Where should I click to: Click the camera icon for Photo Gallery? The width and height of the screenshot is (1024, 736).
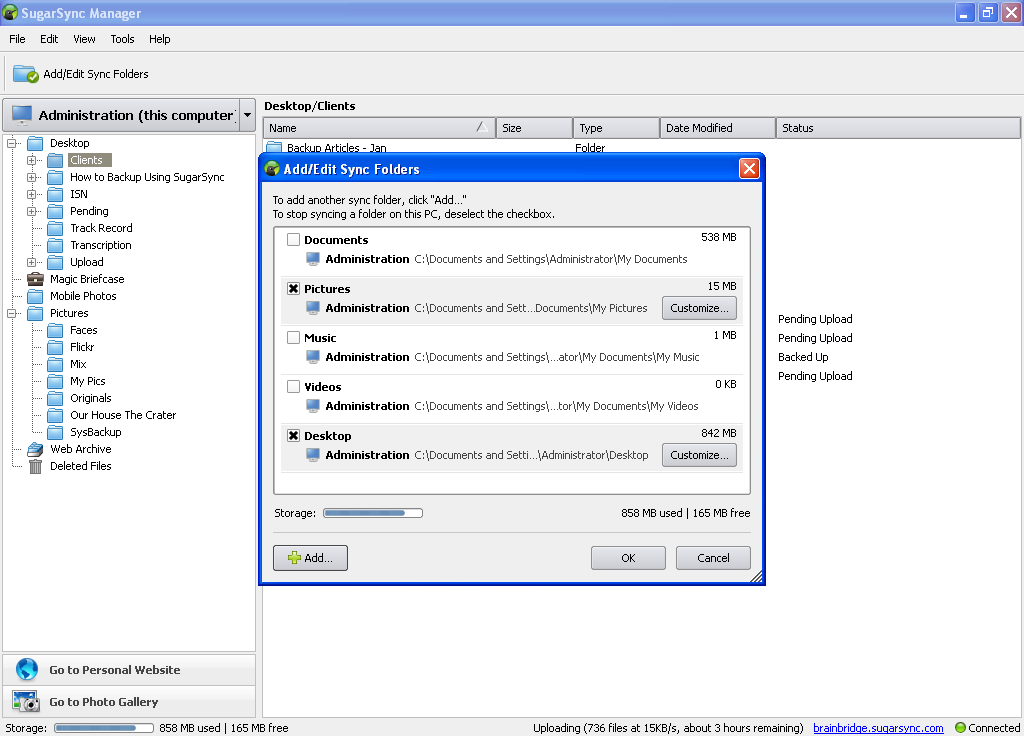tap(26, 701)
